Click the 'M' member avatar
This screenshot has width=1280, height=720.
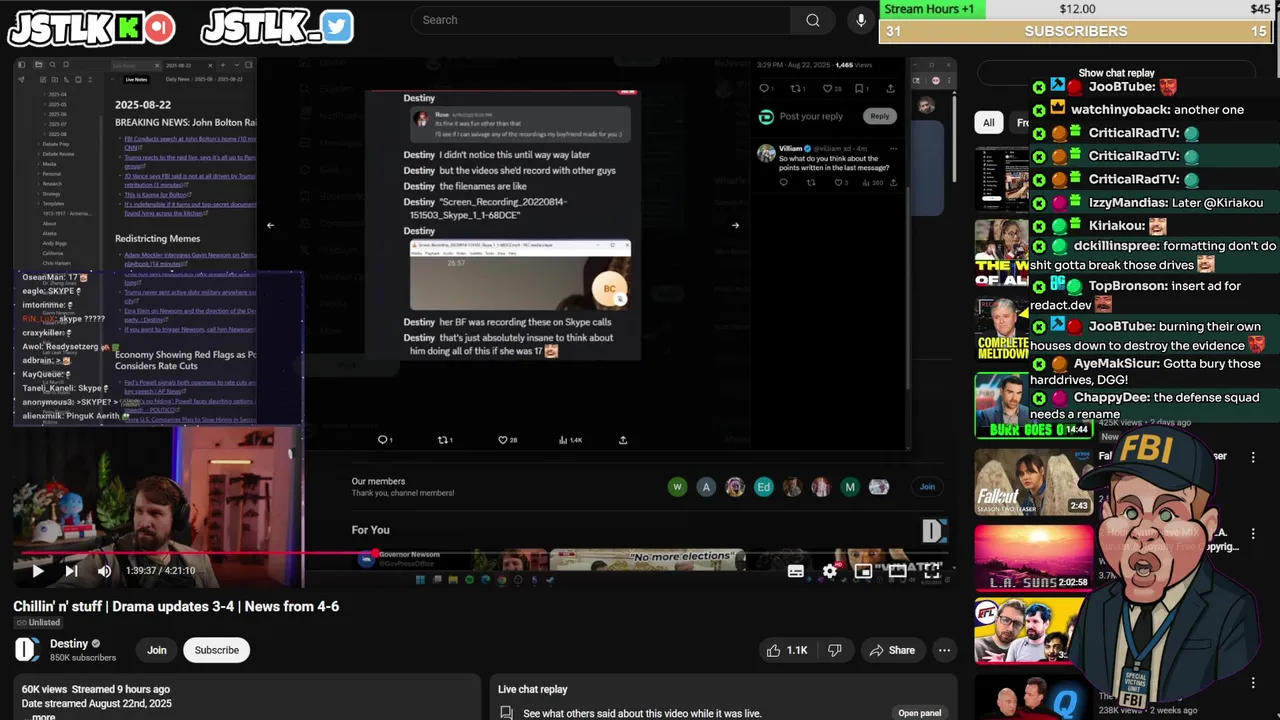pyautogui.click(x=850, y=487)
